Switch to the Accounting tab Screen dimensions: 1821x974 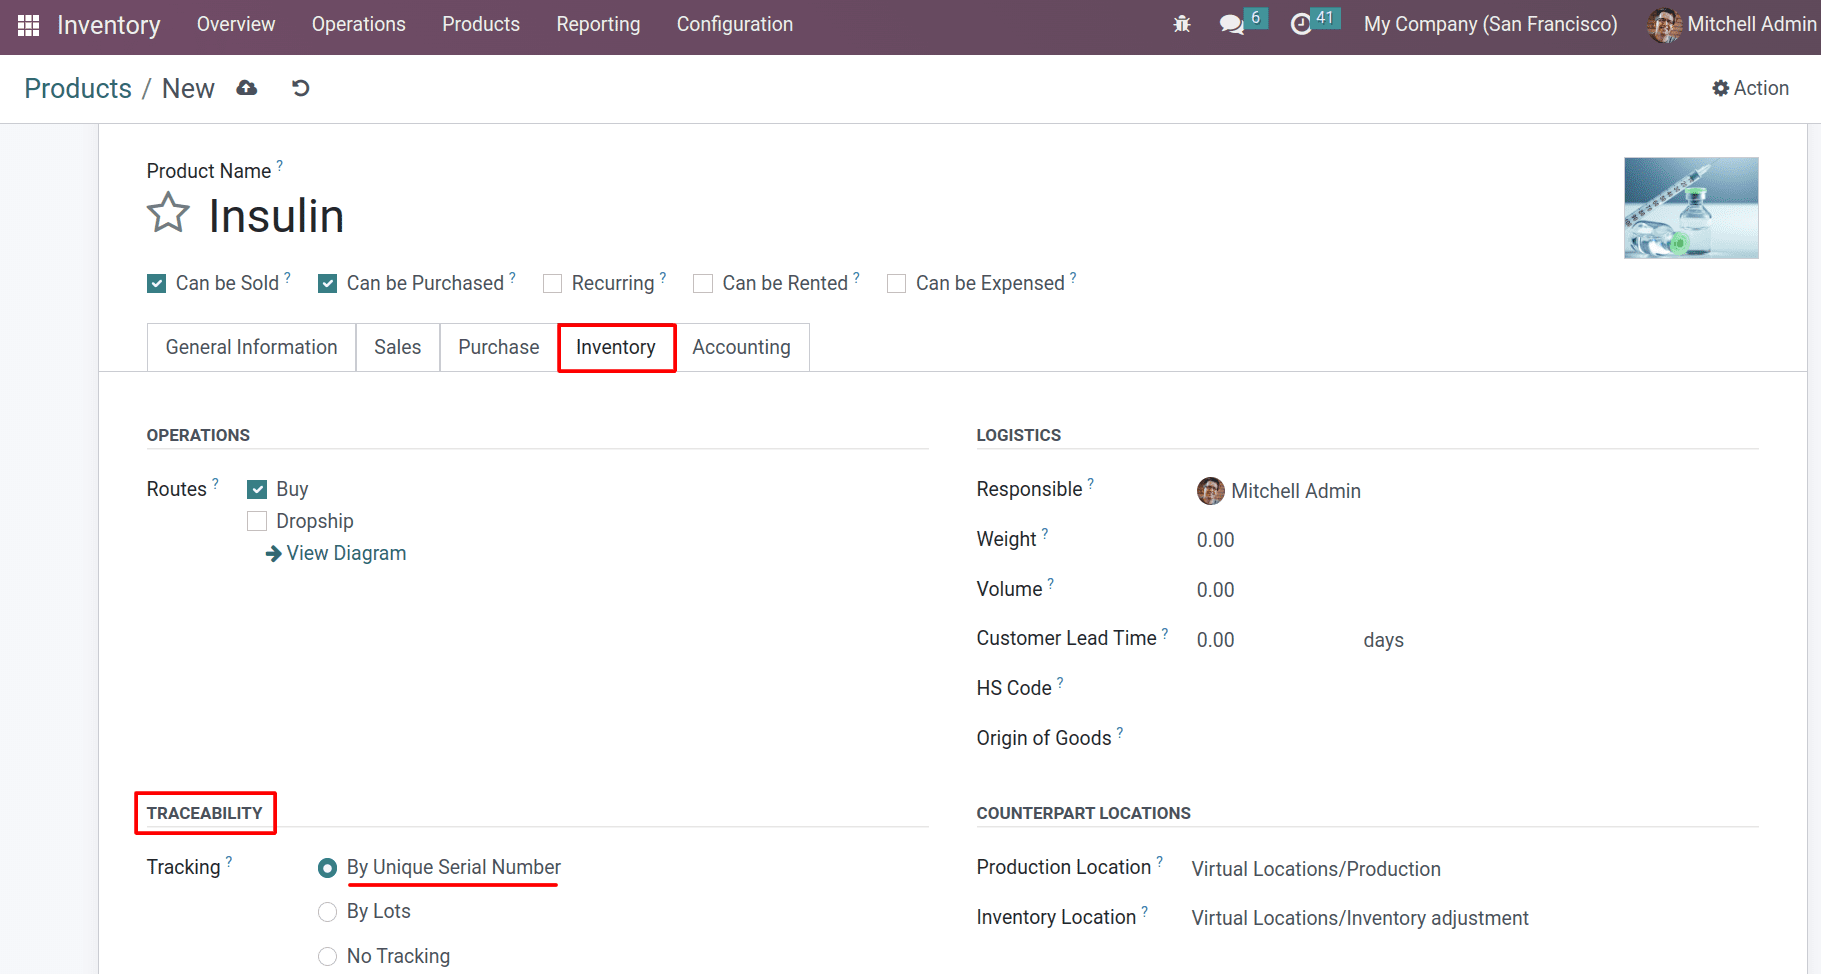(741, 347)
